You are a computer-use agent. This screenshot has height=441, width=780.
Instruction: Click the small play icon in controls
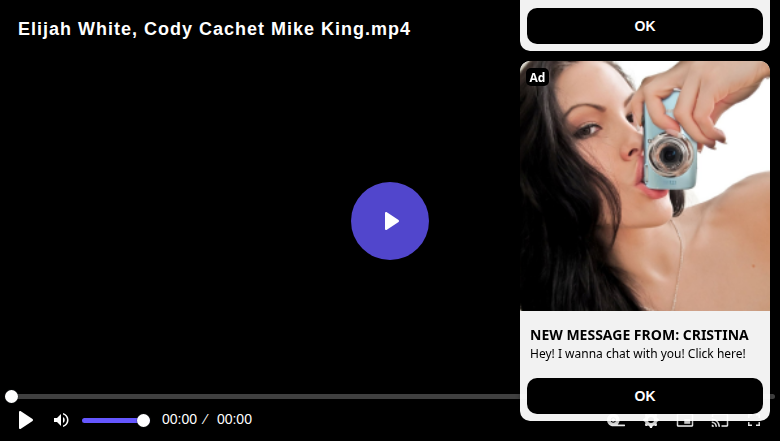25,420
